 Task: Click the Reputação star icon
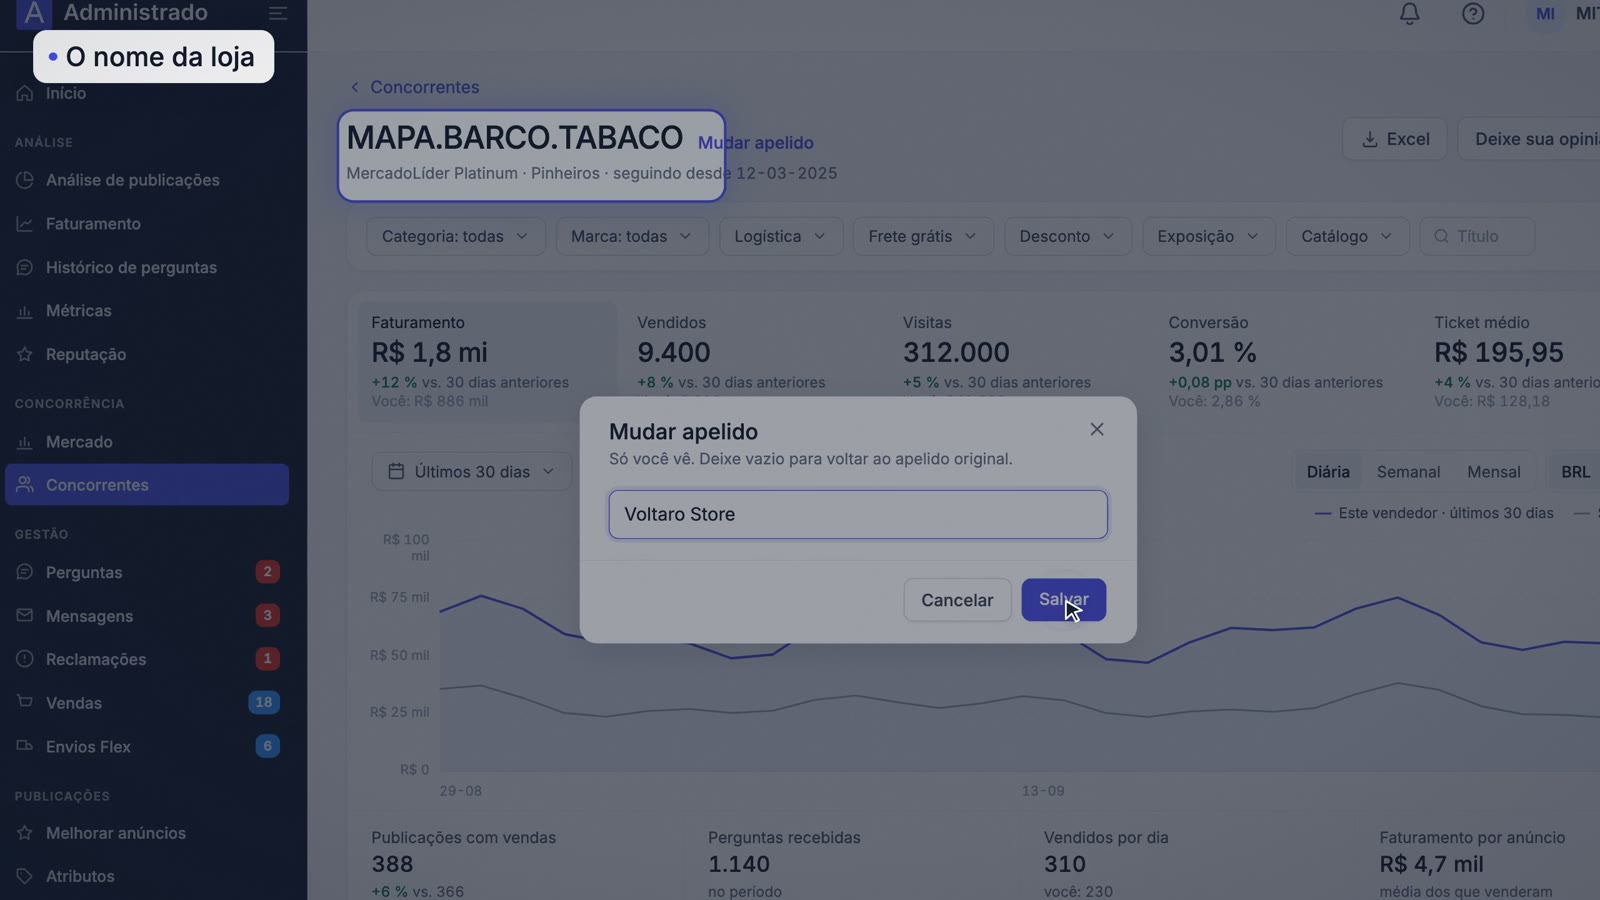coord(25,354)
